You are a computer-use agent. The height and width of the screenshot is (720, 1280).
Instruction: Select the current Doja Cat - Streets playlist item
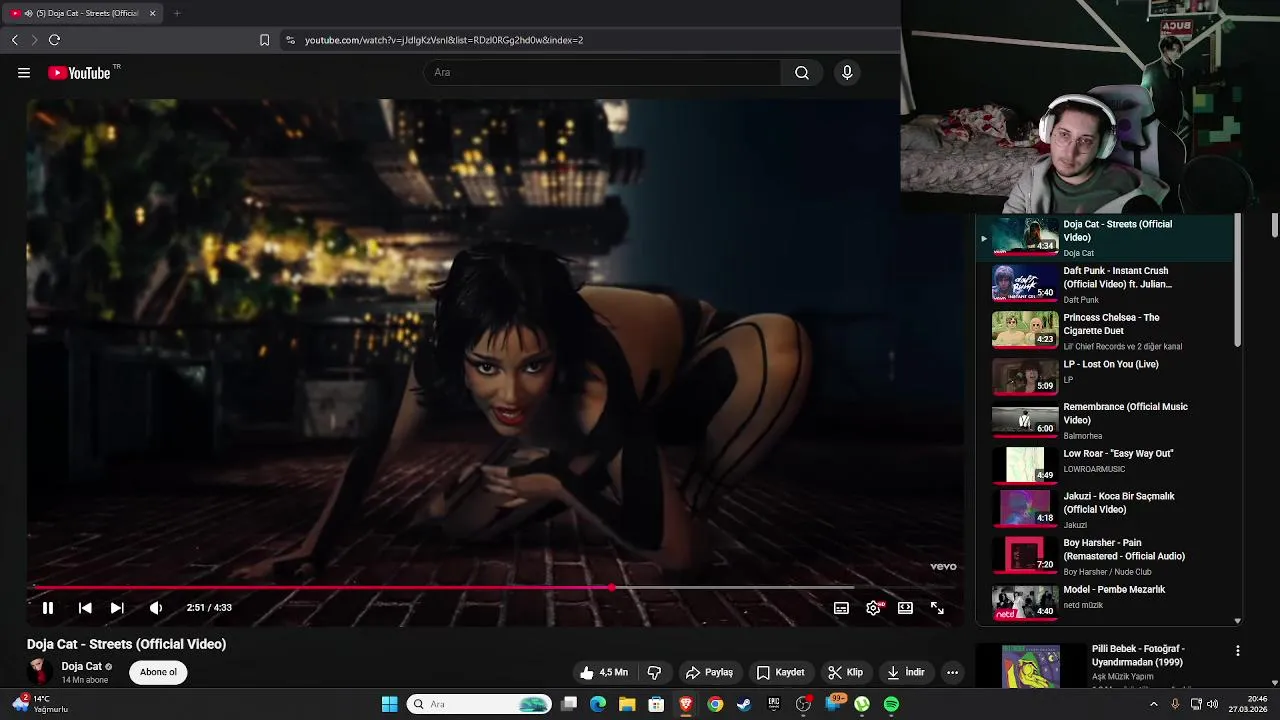tap(1105, 238)
